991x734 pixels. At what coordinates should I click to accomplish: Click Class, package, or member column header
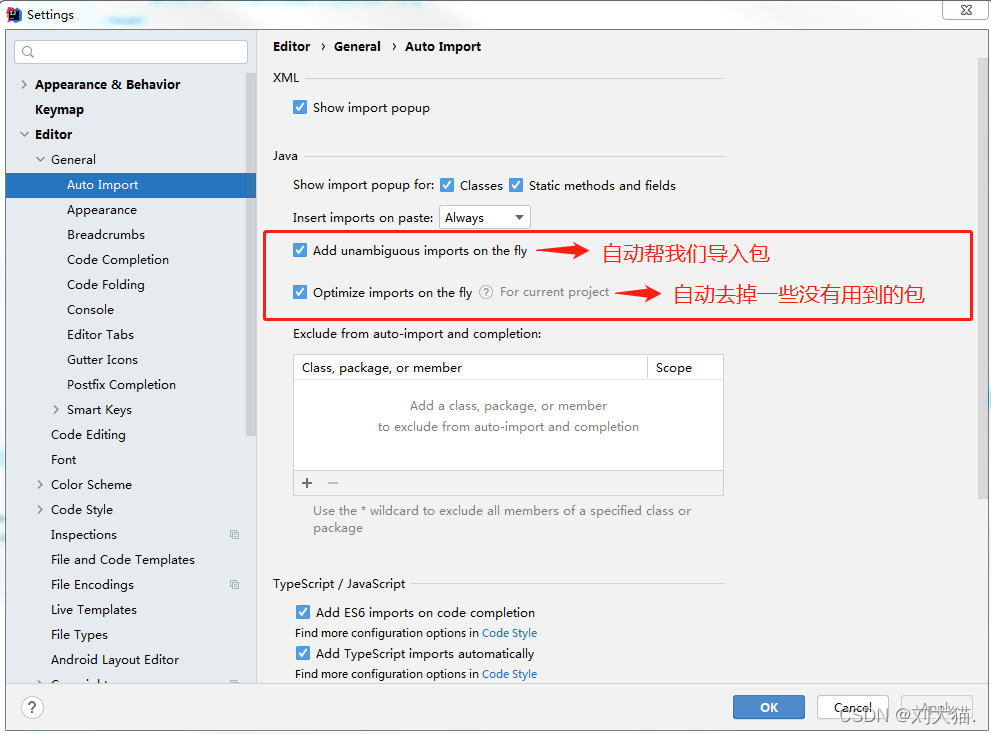coord(470,367)
